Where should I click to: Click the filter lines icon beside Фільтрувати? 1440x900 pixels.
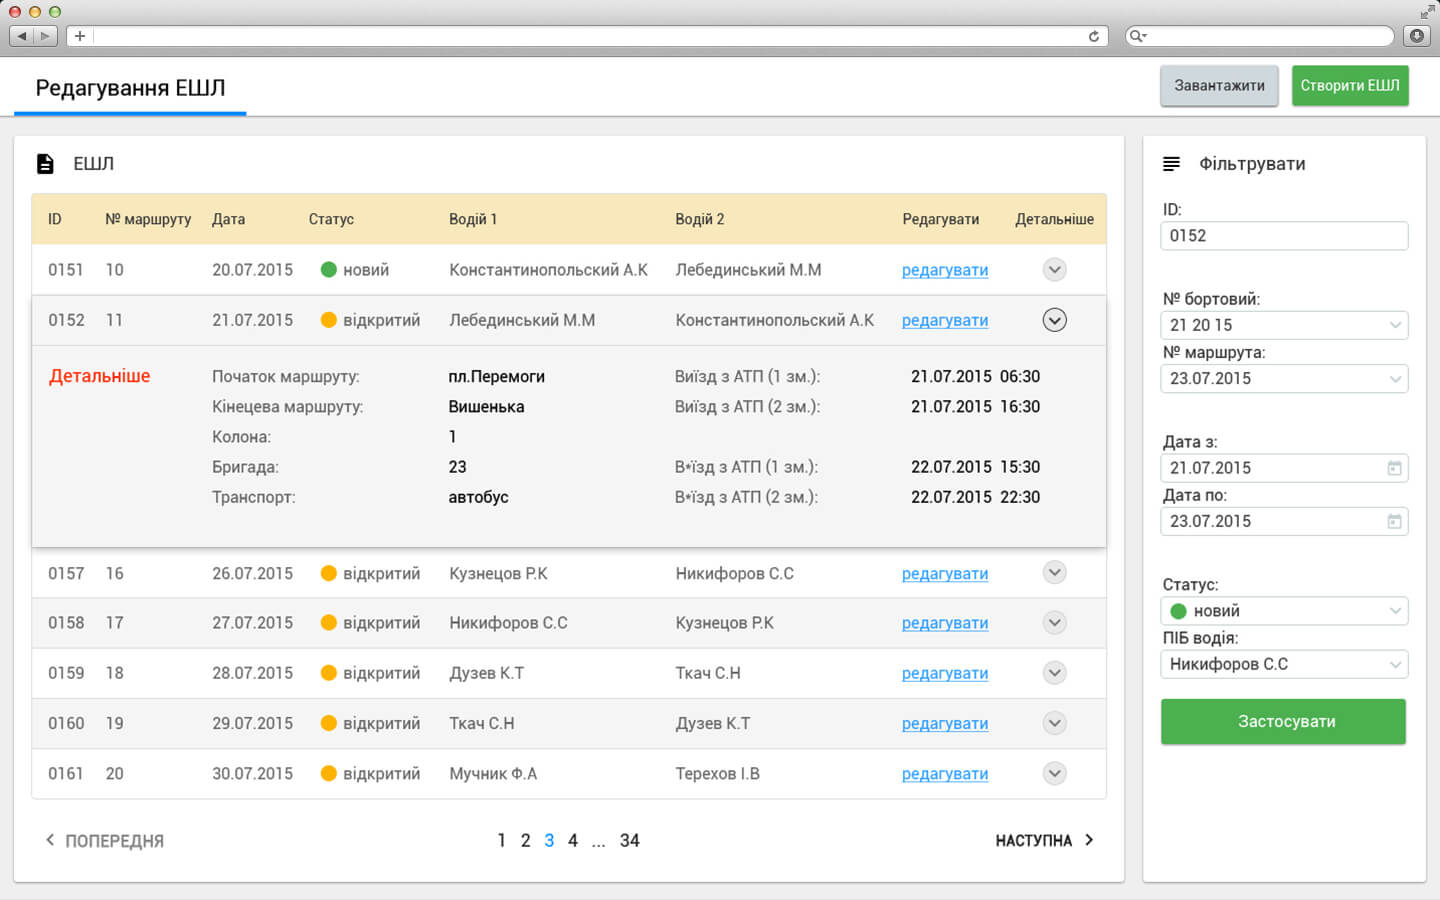(x=1171, y=163)
